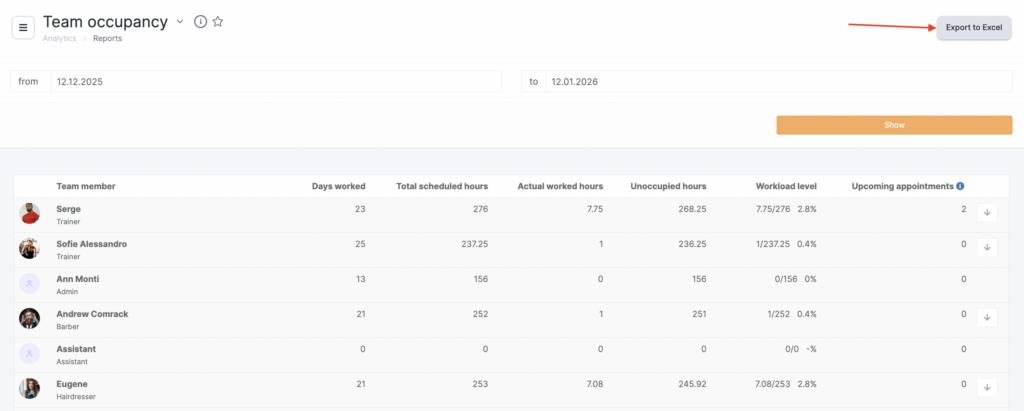
Task: Open the Reports breadcrumb link
Action: click(x=109, y=38)
